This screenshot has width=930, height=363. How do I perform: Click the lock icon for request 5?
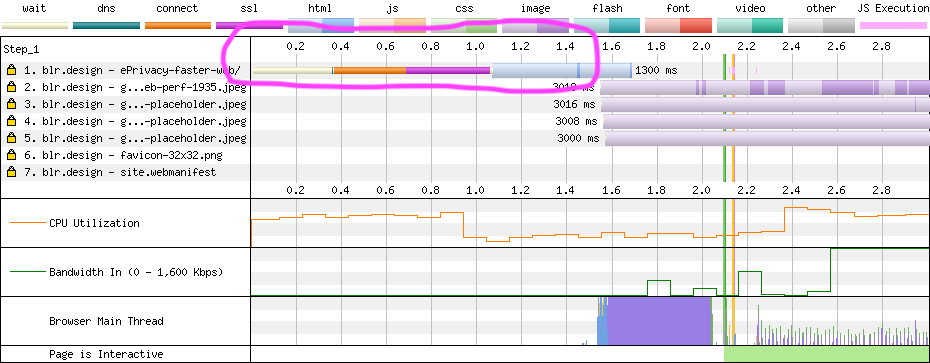coord(11,138)
